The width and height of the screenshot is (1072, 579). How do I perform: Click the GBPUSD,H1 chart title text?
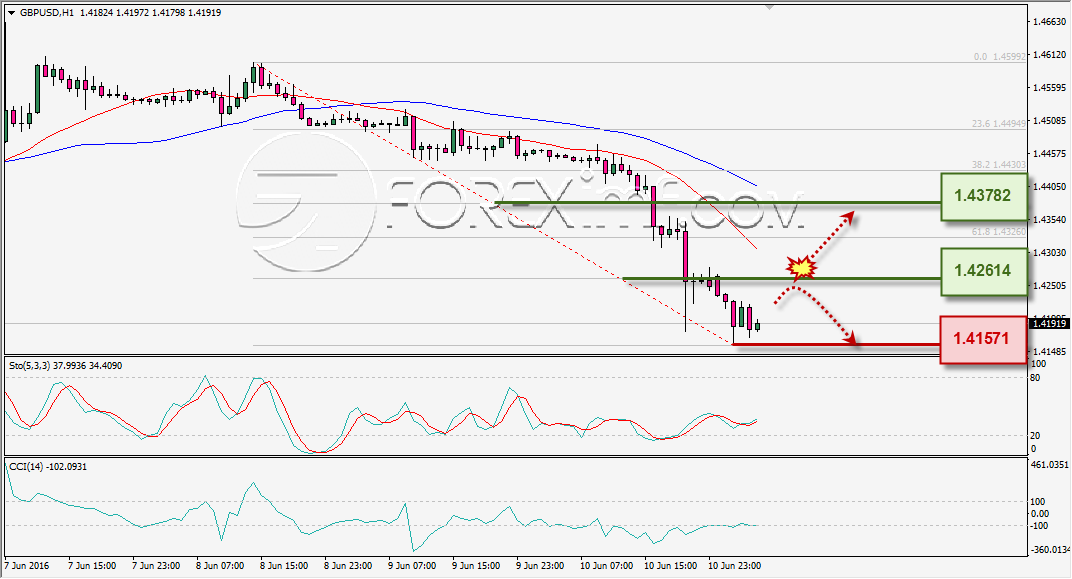pos(46,12)
